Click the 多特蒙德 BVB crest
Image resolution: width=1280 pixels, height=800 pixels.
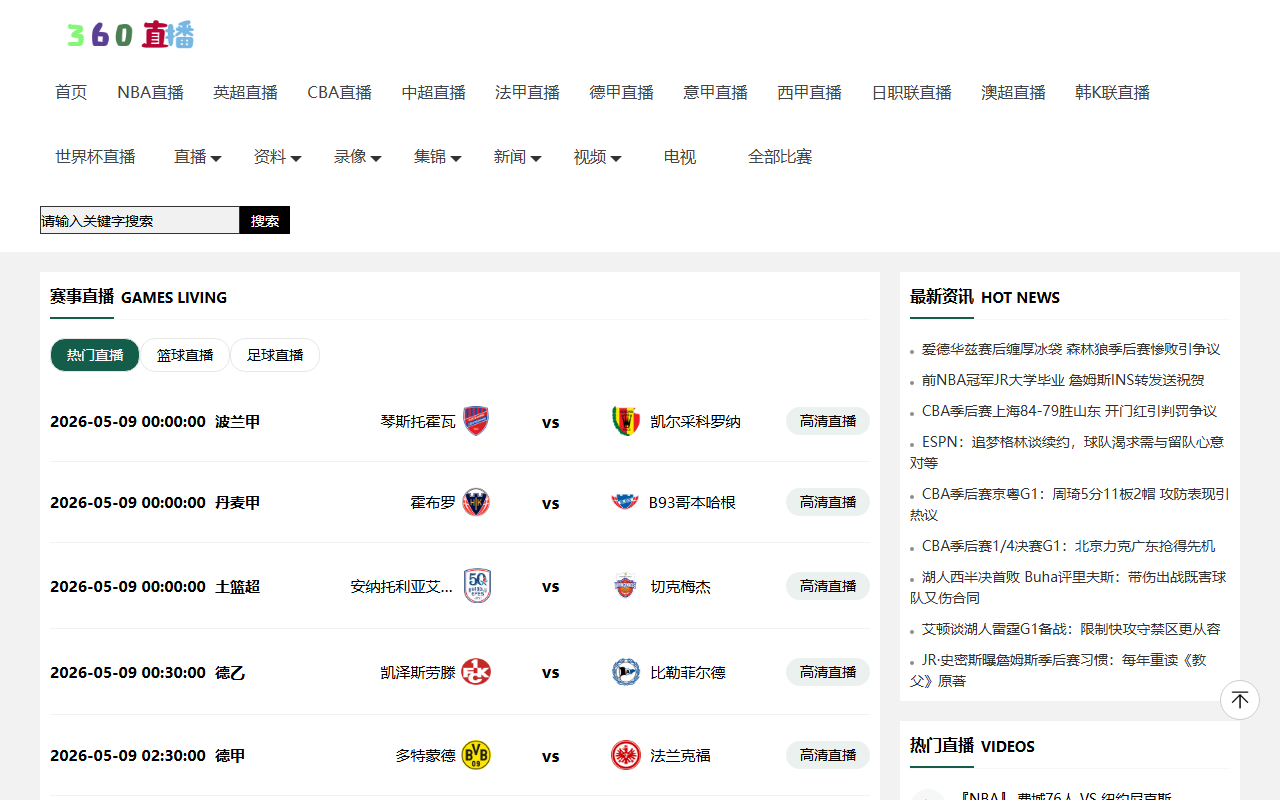coord(476,755)
